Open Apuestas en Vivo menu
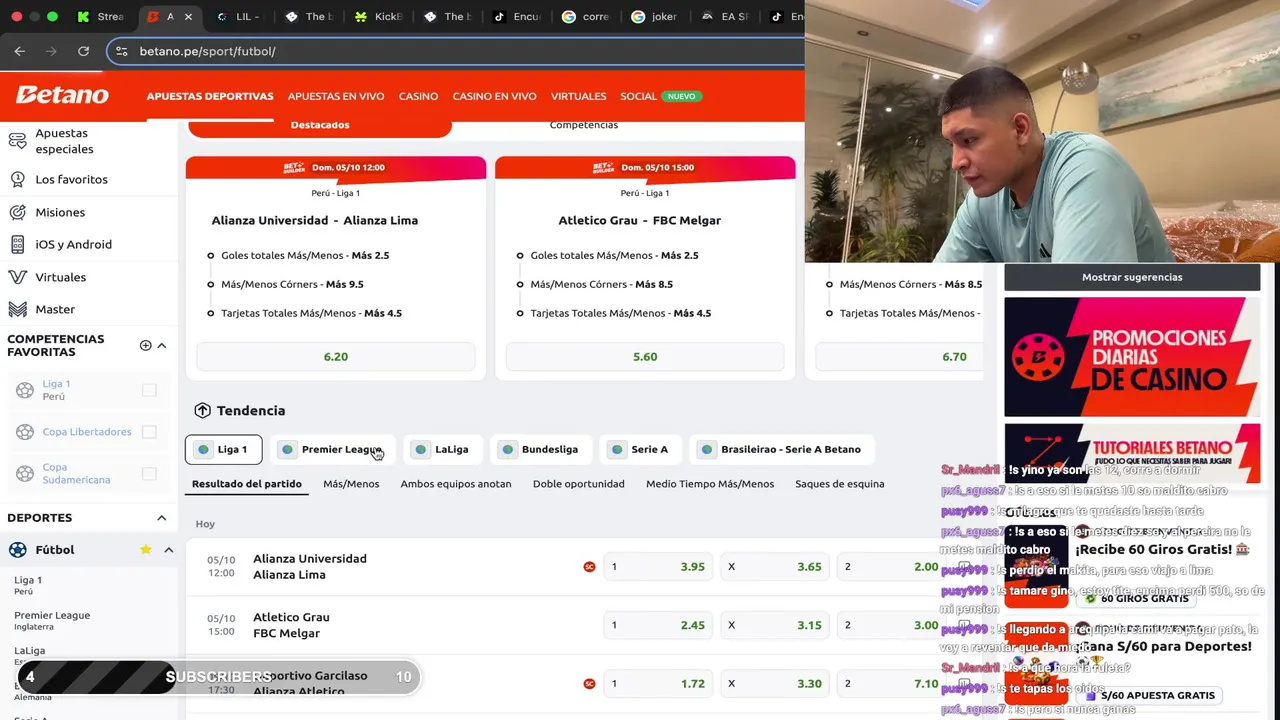The image size is (1280, 720). (336, 96)
